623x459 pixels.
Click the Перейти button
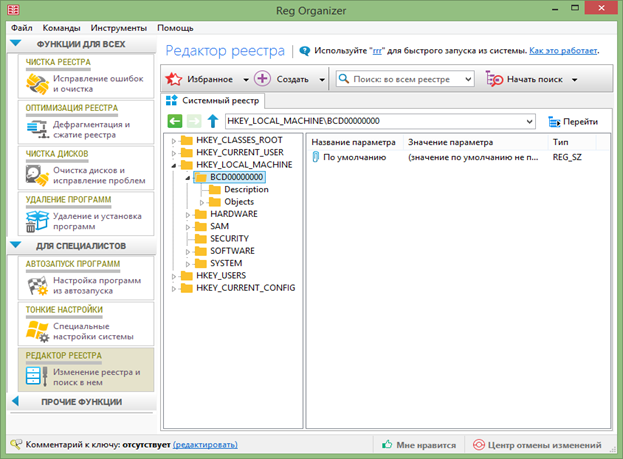click(573, 121)
